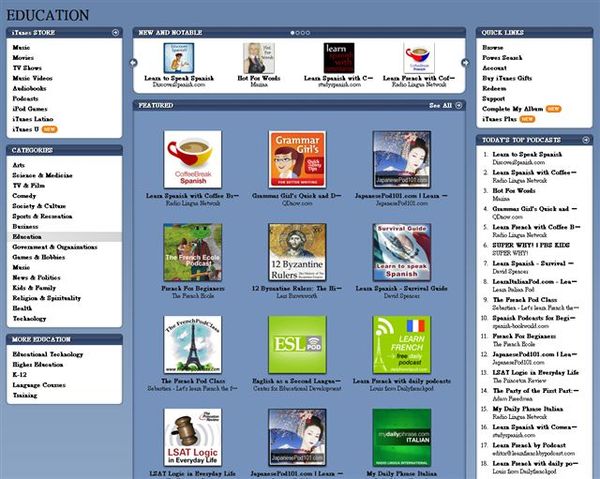Open Grammar Girl's podcast artwork
The image size is (600, 479).
tap(297, 159)
